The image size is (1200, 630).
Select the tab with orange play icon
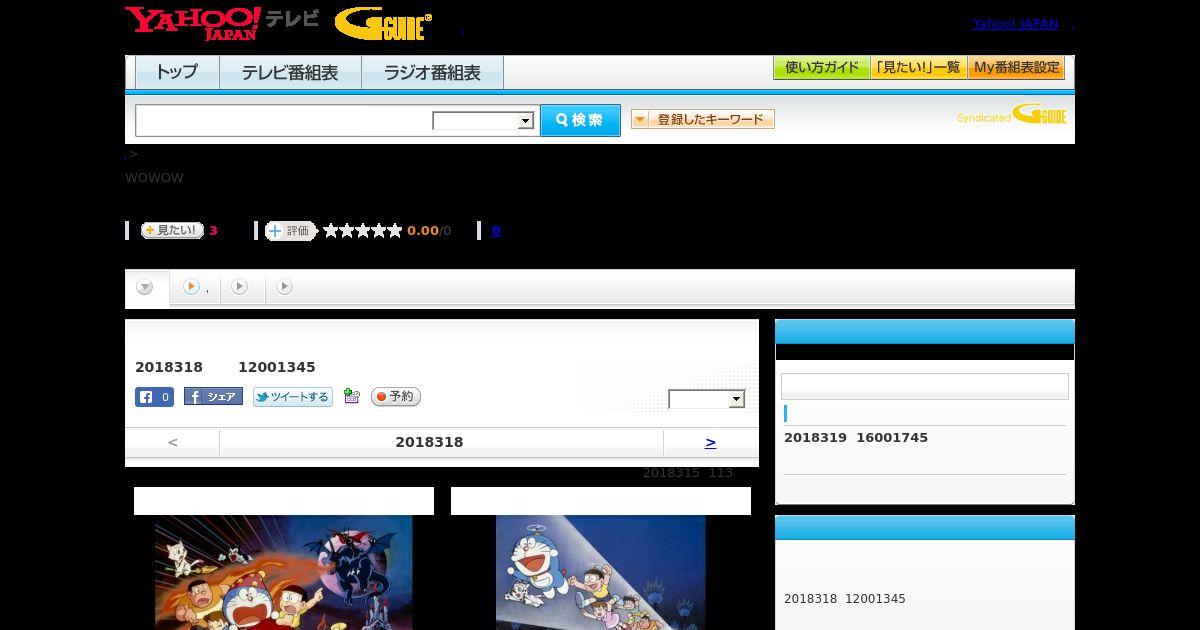194,287
